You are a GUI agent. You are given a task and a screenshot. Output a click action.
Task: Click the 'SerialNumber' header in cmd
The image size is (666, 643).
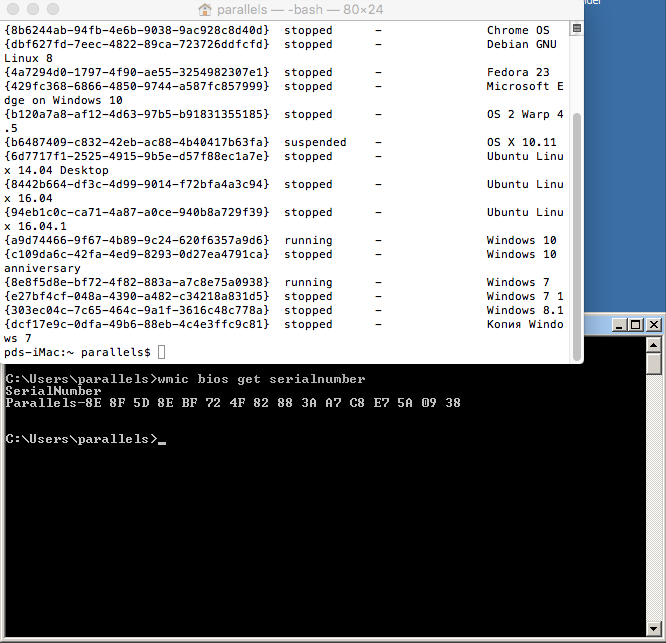[x=53, y=391]
